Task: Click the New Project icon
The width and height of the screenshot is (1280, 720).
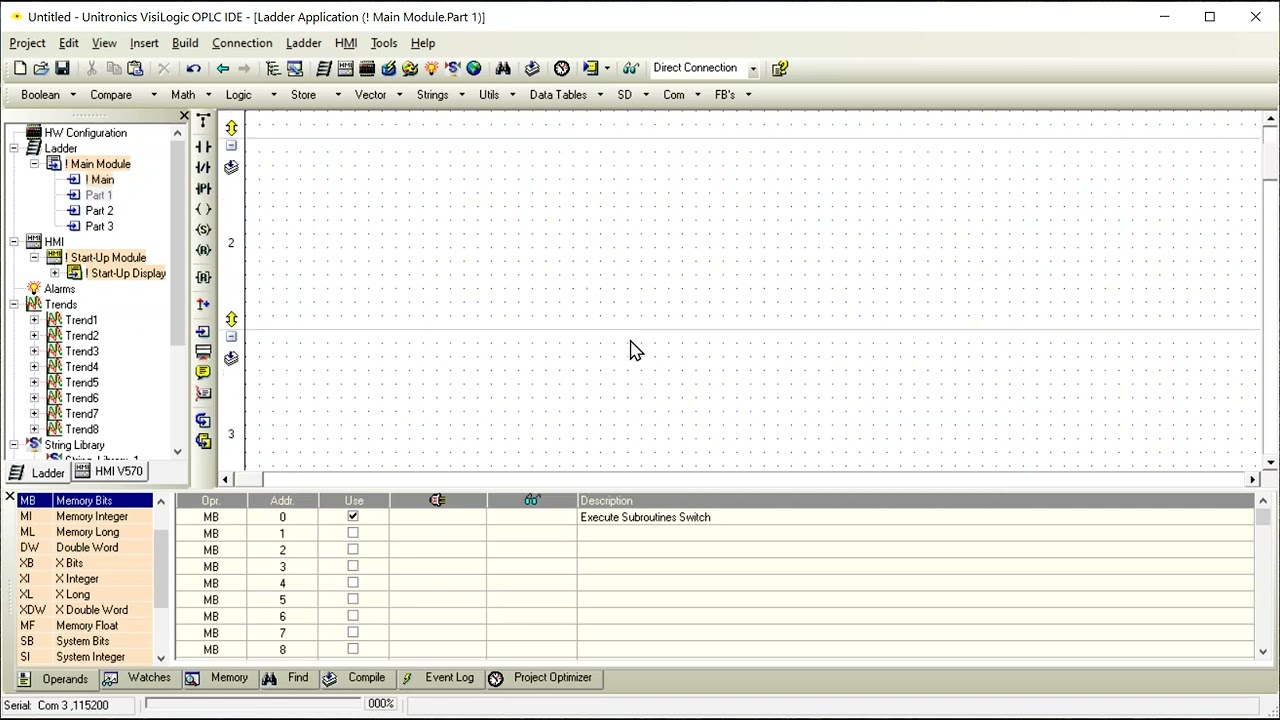Action: tap(20, 68)
